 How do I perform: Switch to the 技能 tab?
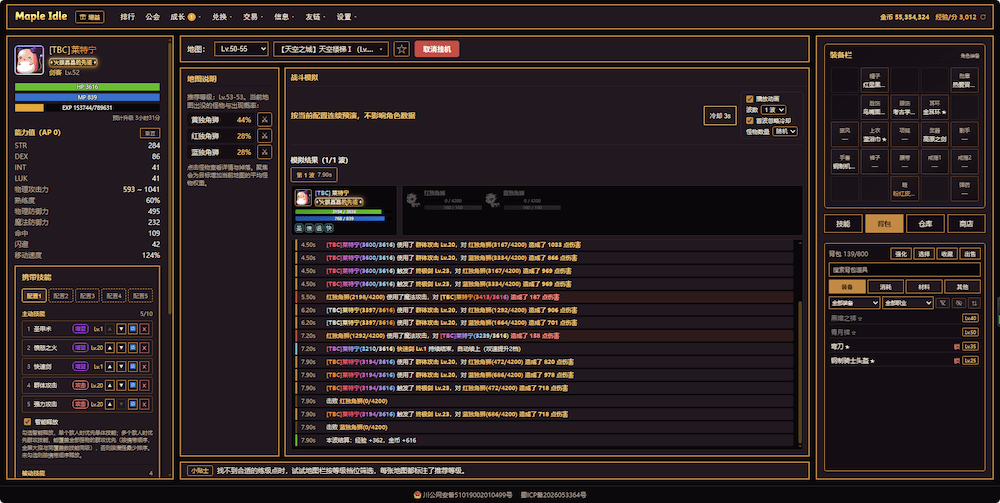tap(843, 224)
